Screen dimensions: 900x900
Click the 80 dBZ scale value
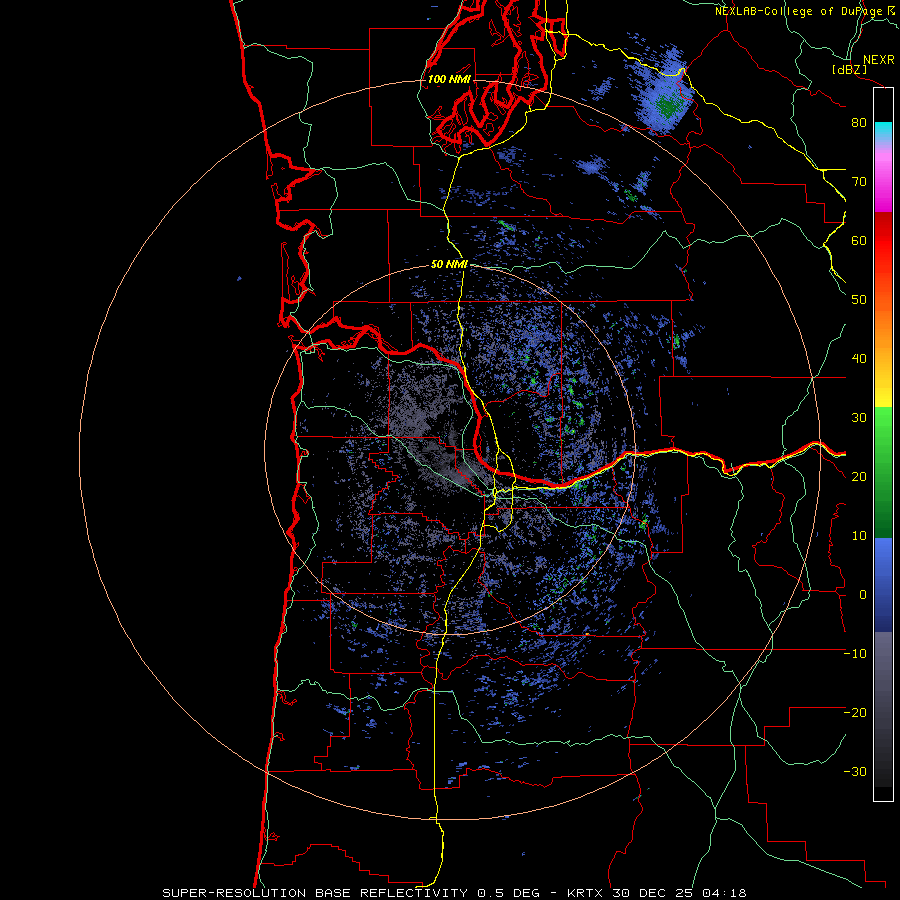[x=859, y=122]
